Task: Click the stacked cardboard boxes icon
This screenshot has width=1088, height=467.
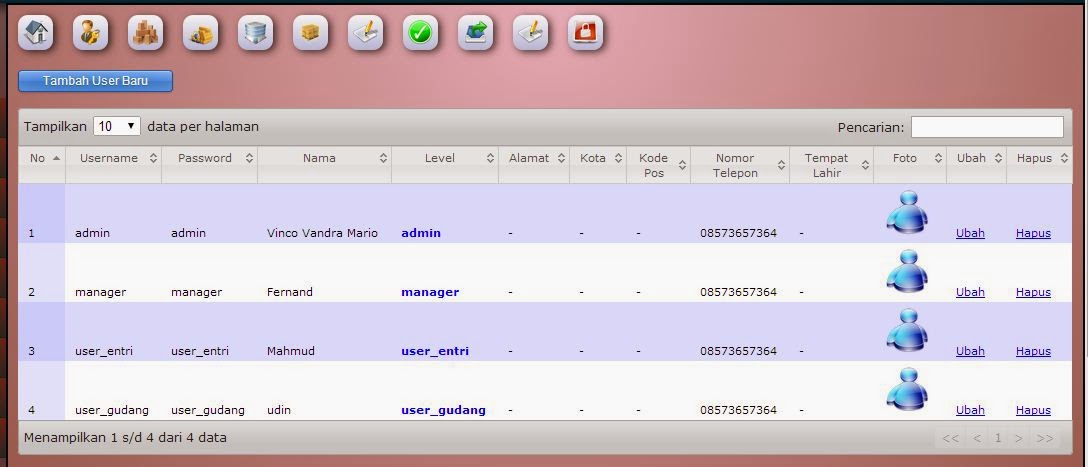Action: pos(146,33)
